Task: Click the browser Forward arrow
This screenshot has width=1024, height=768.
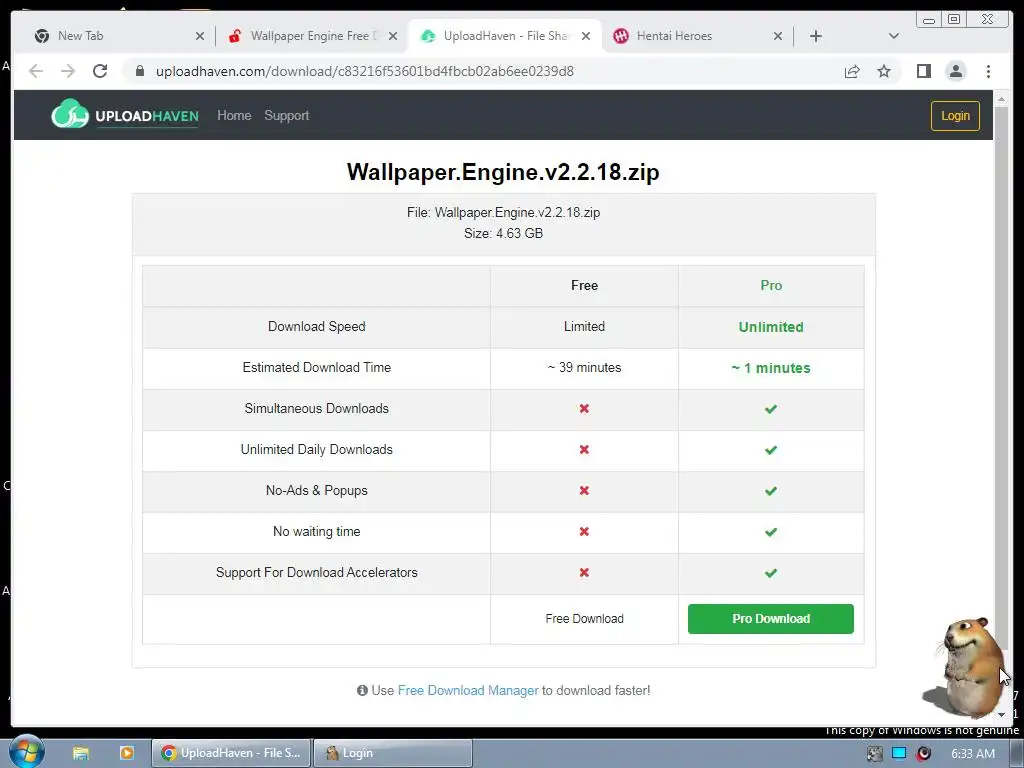Action: [68, 71]
